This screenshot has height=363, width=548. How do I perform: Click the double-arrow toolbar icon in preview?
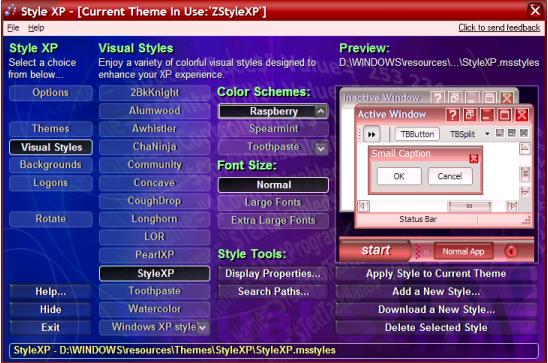[372, 134]
